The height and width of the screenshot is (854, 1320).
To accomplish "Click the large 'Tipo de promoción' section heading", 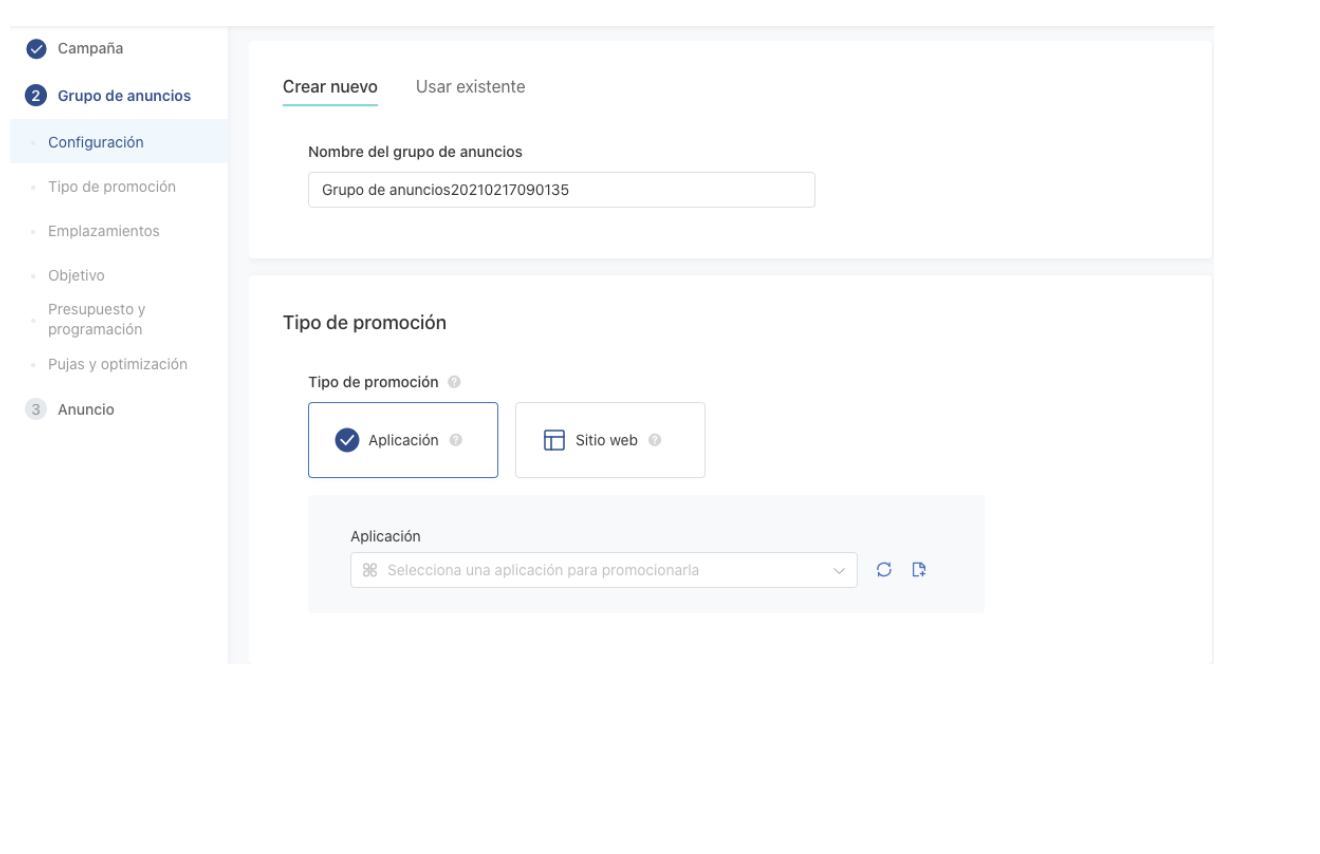I will (365, 323).
